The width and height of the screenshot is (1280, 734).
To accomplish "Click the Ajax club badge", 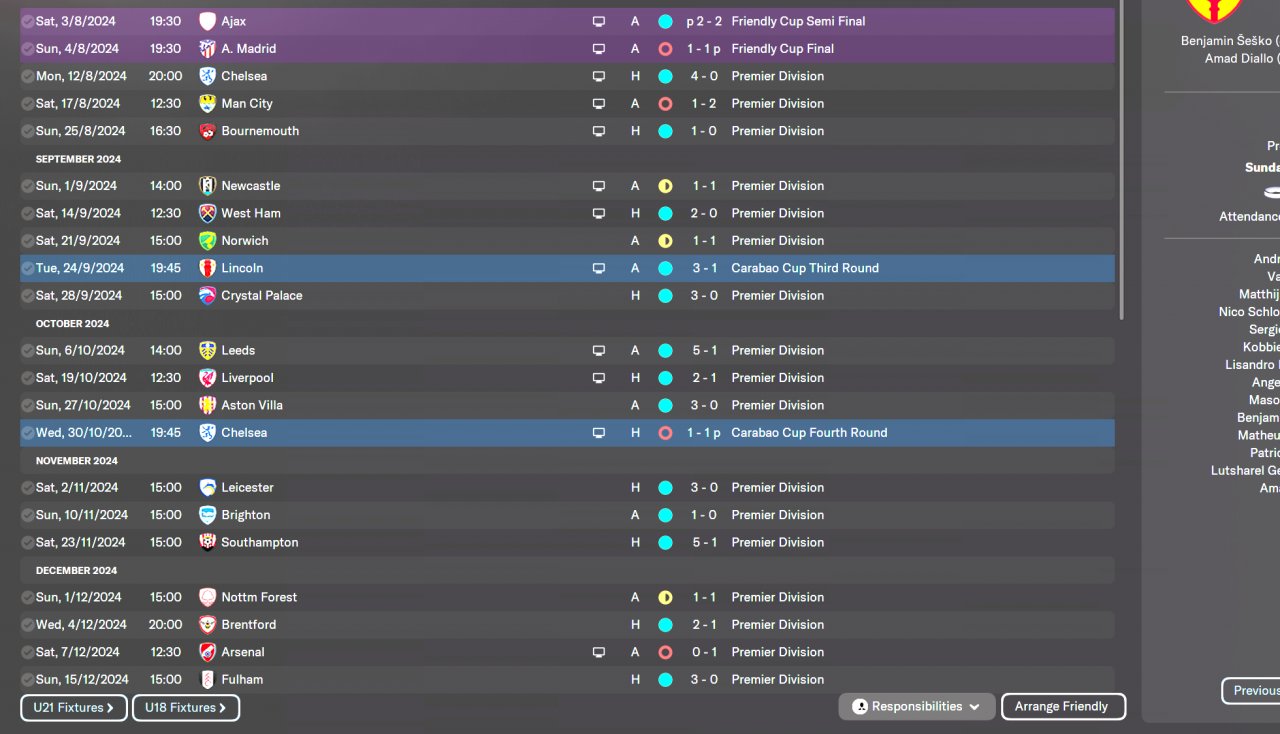I will pyautogui.click(x=207, y=21).
